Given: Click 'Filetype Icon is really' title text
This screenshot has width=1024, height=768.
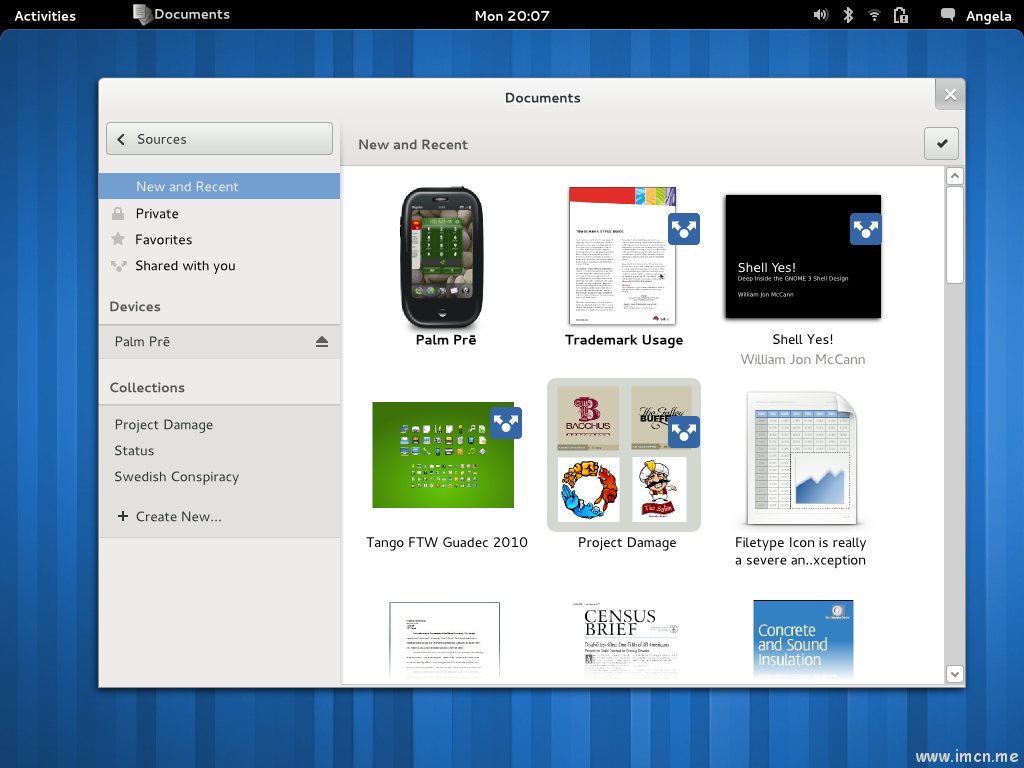Looking at the screenshot, I should pos(800,542).
